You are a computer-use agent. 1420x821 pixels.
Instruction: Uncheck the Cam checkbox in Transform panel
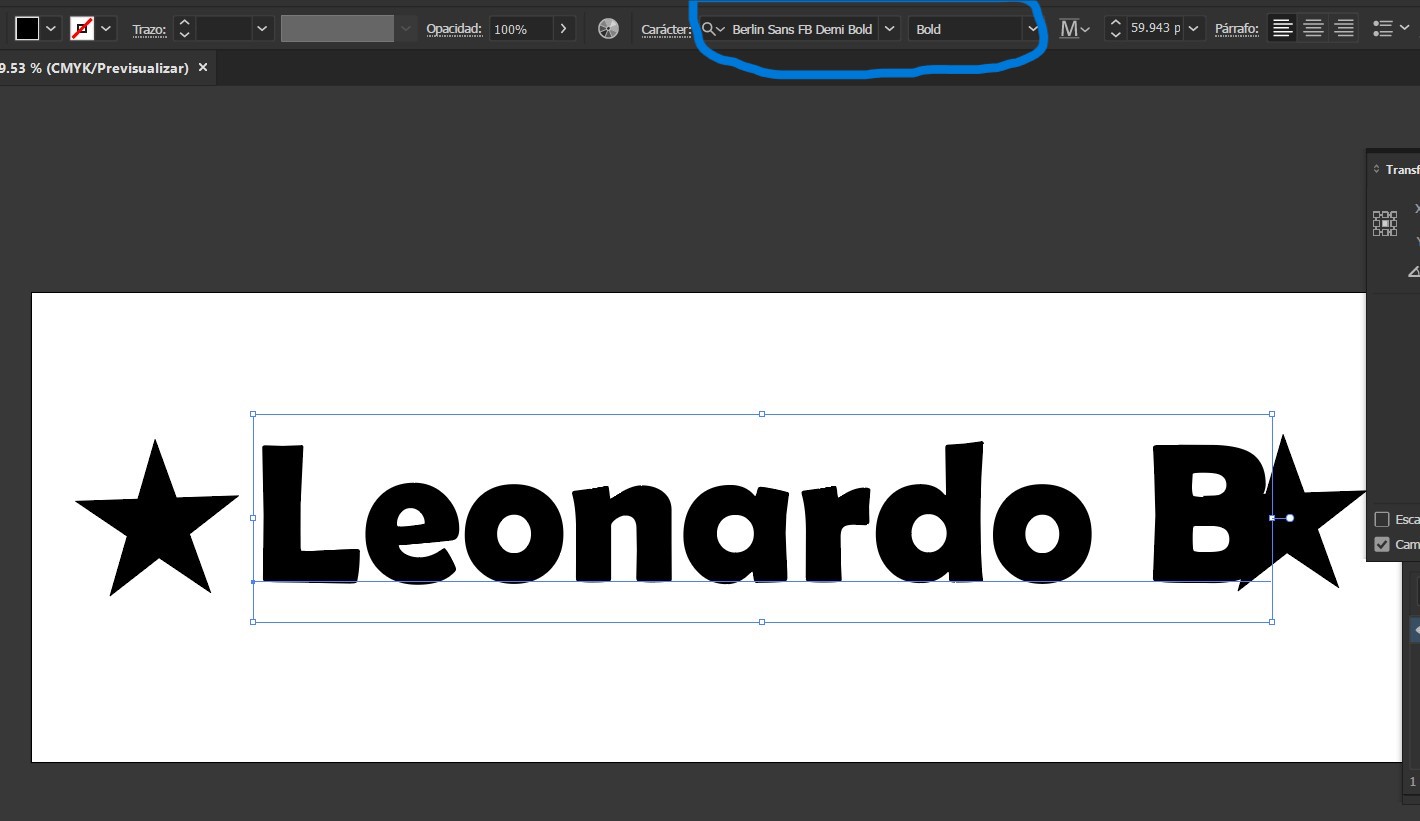click(x=1382, y=545)
